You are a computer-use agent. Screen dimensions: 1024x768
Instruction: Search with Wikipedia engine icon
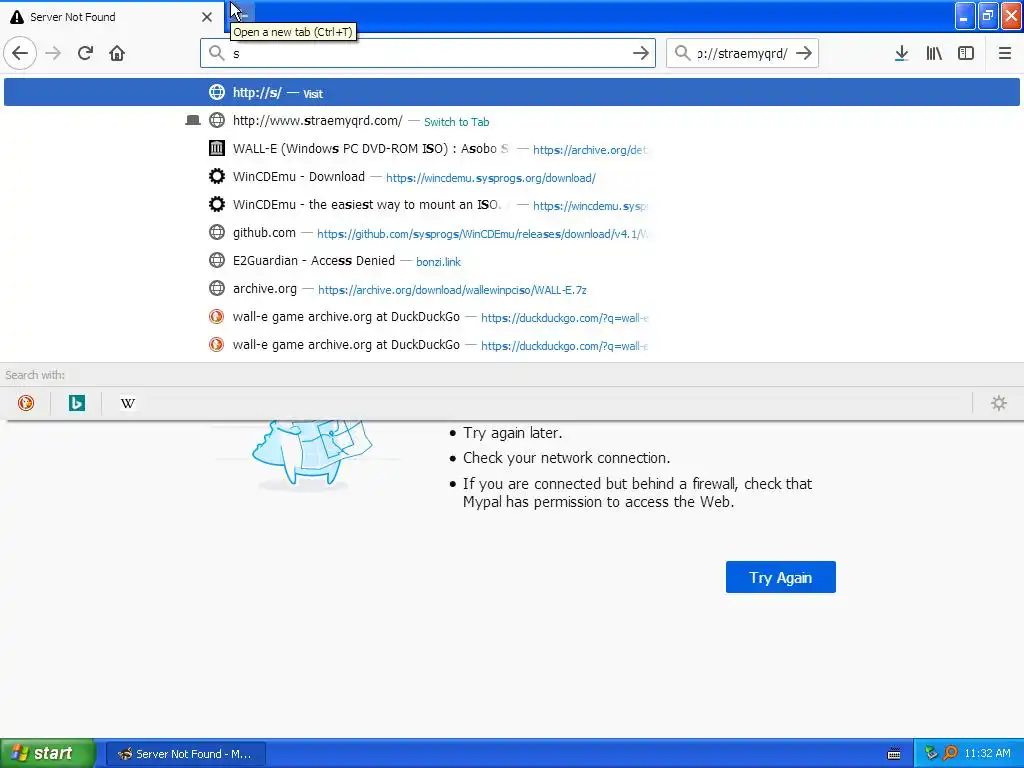pos(127,403)
